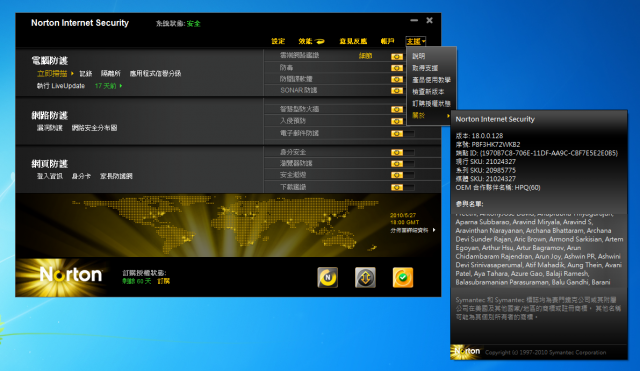Image resolution: width=640 pixels, height=371 pixels.
Task: Open the 身分卡 link
Action: click(x=81, y=176)
